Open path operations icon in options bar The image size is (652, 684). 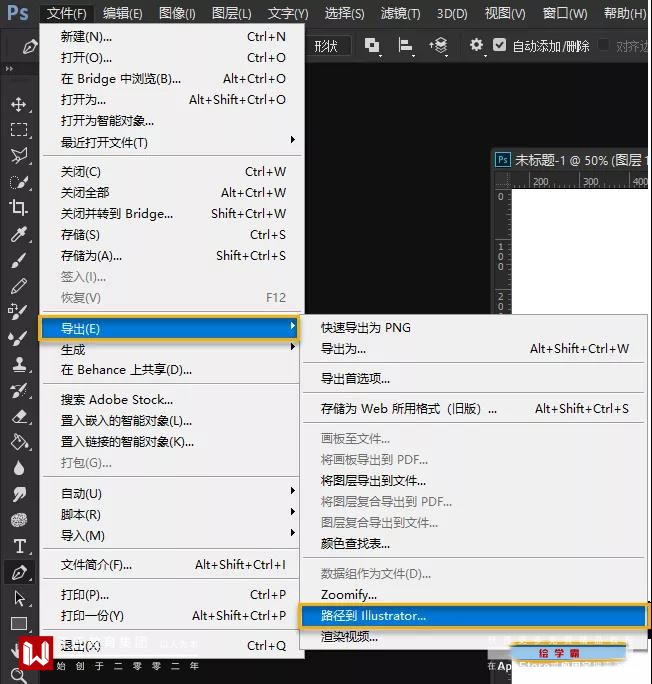pos(372,45)
